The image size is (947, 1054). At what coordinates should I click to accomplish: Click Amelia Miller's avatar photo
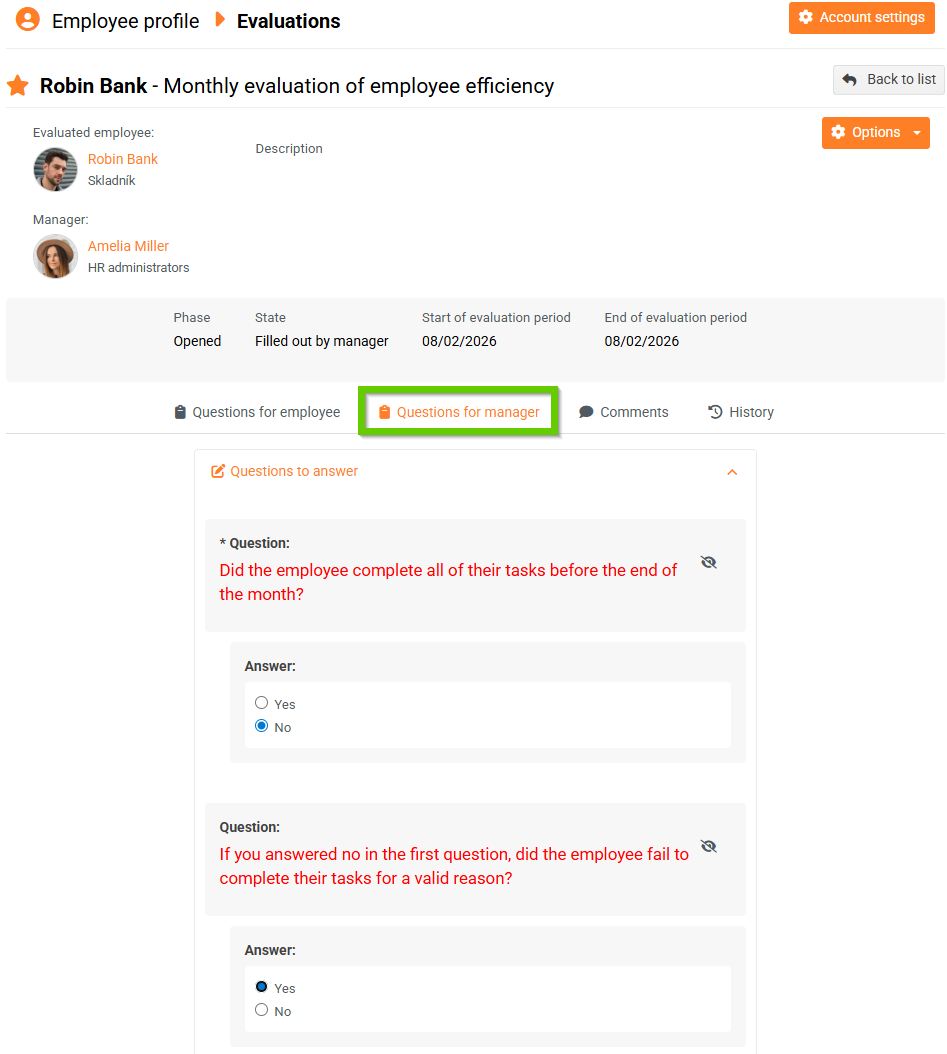pyautogui.click(x=55, y=256)
